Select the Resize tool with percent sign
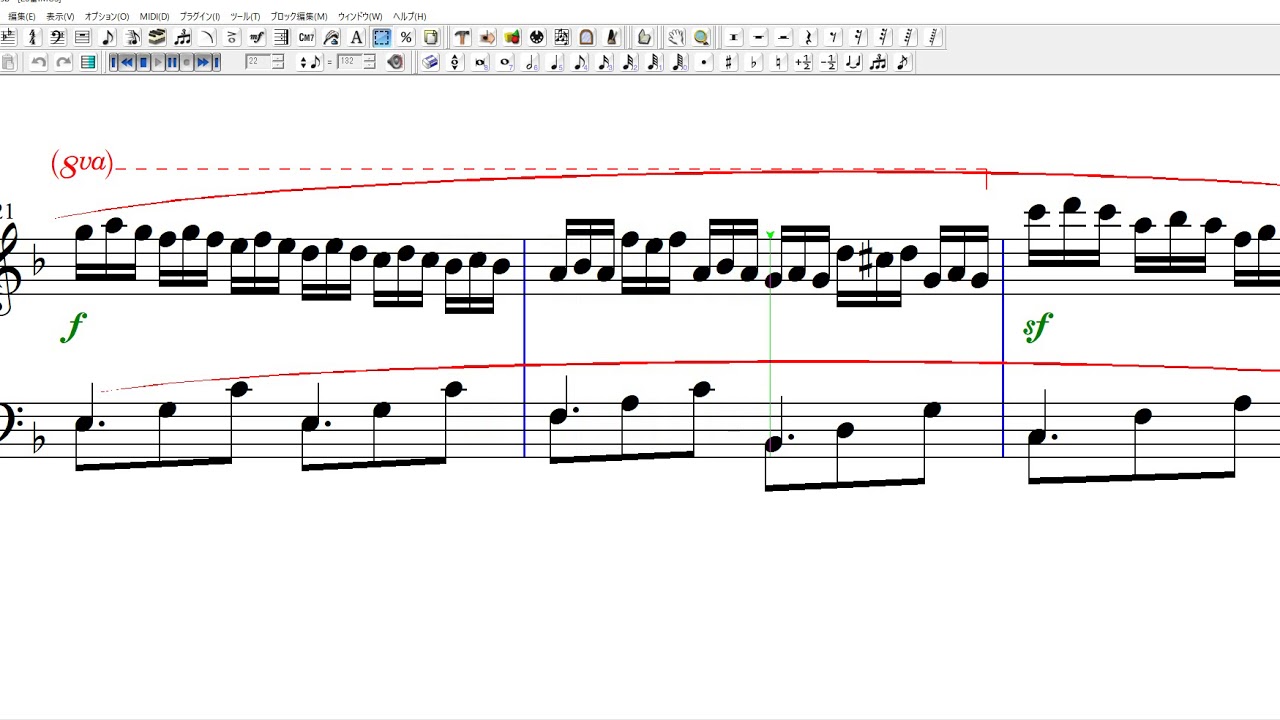The height and width of the screenshot is (720, 1280). coord(406,38)
